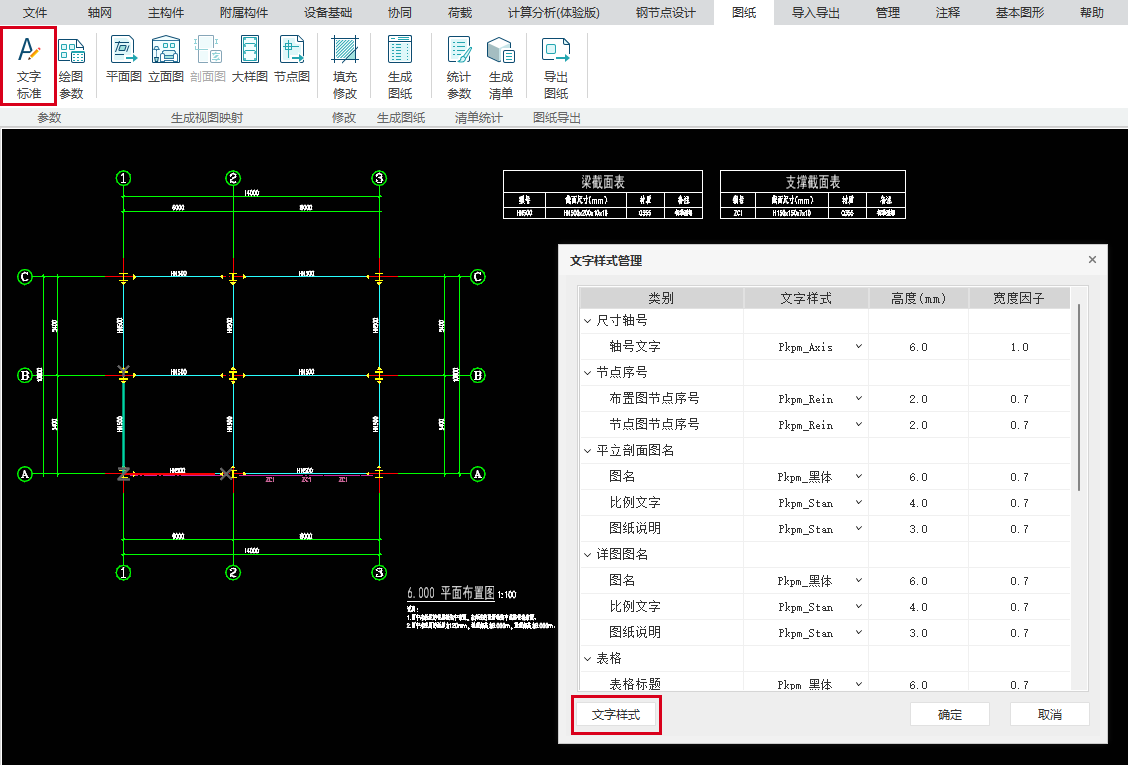Click the 轴号文字 height value field
The image size is (1128, 765).
tap(918, 347)
